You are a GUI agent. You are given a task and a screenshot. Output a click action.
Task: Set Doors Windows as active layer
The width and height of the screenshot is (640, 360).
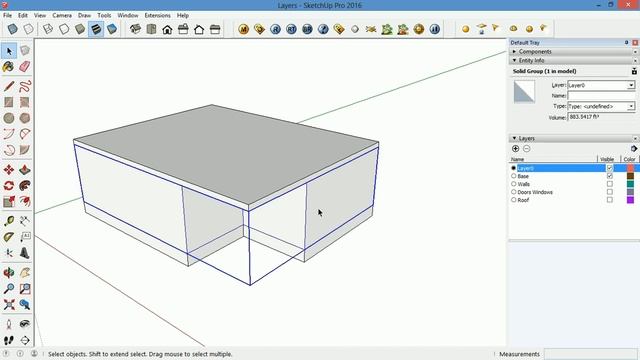[513, 192]
